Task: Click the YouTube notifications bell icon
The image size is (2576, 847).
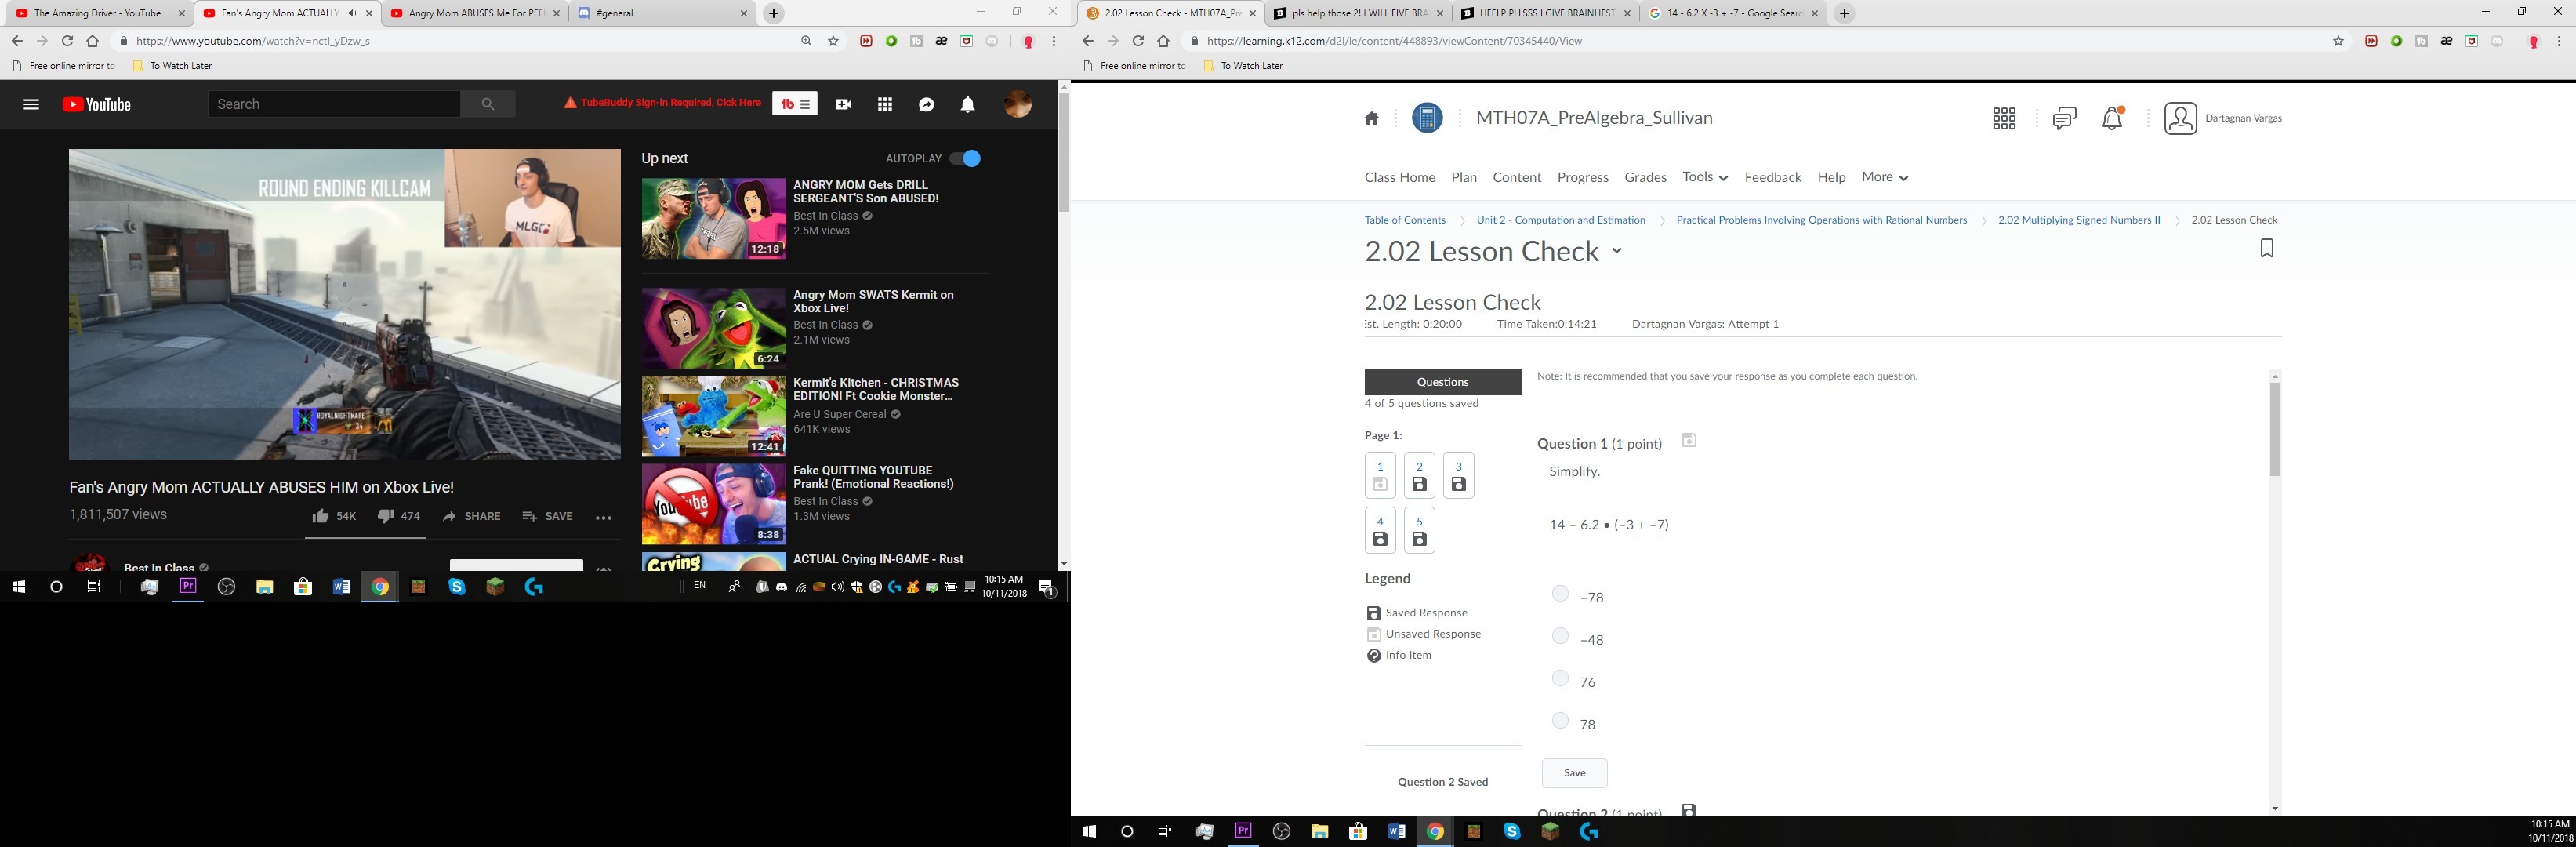Action: pos(967,104)
